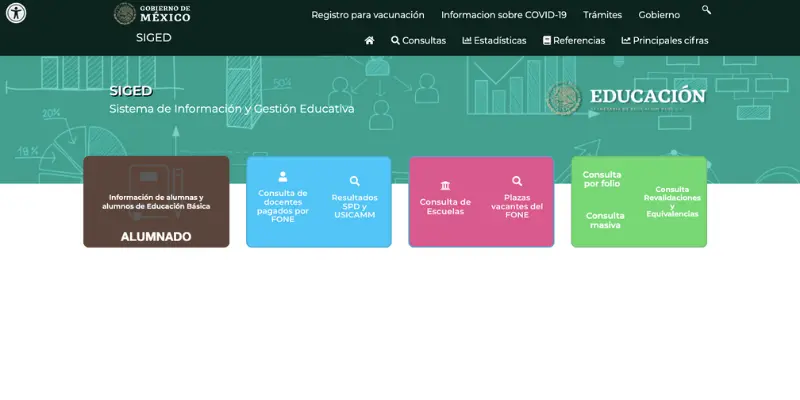The image size is (800, 400).
Task: Go to home via house icon
Action: point(369,41)
